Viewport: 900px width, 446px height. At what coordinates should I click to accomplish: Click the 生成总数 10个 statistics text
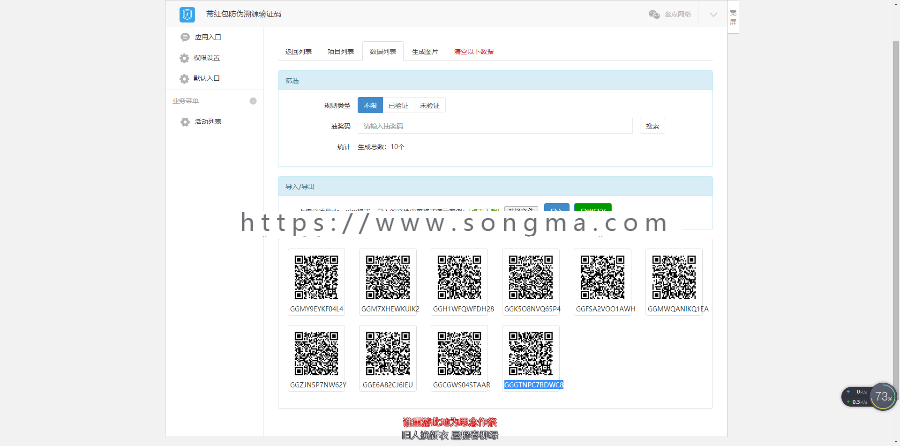click(381, 147)
